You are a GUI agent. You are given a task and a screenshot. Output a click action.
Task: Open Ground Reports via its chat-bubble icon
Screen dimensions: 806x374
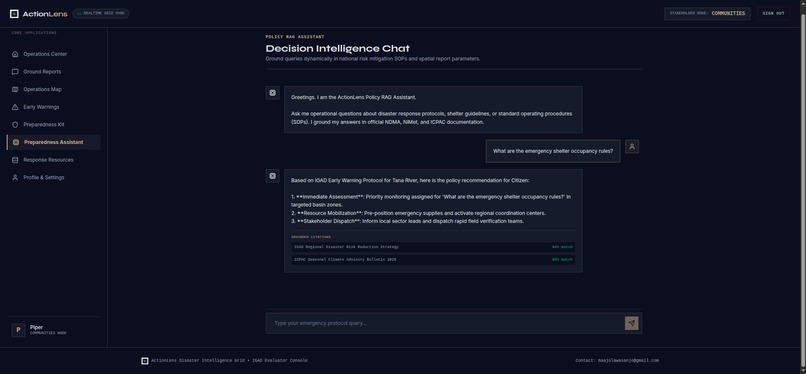tap(15, 72)
